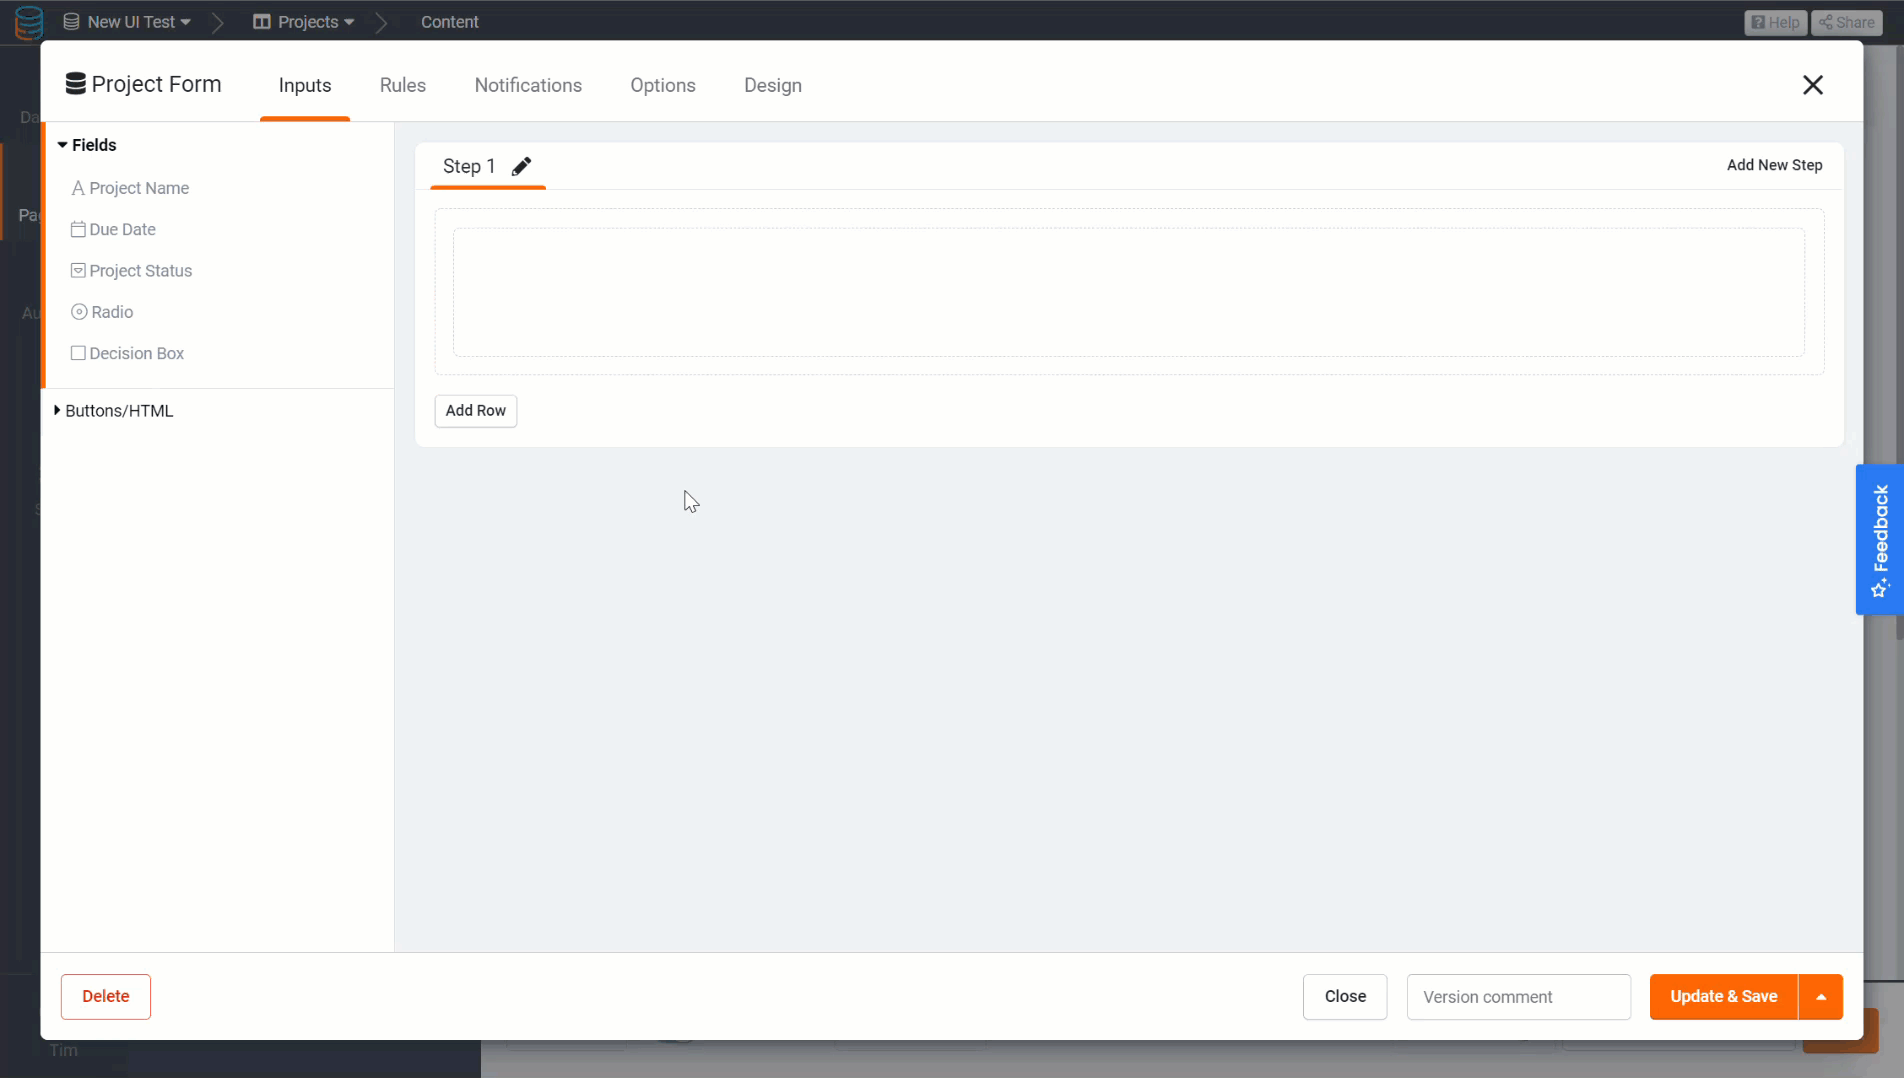Viewport: 1904px width, 1078px height.
Task: Close the Project Form dialog with X
Action: (1813, 85)
